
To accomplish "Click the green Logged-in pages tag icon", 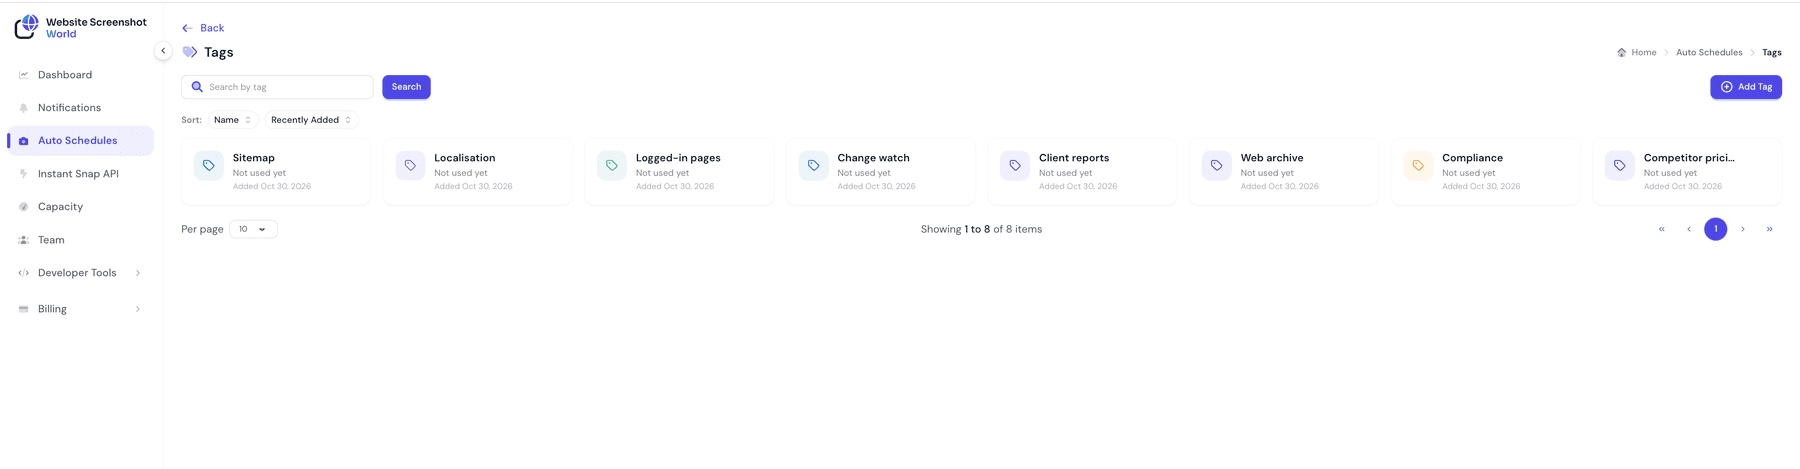I will 612,165.
